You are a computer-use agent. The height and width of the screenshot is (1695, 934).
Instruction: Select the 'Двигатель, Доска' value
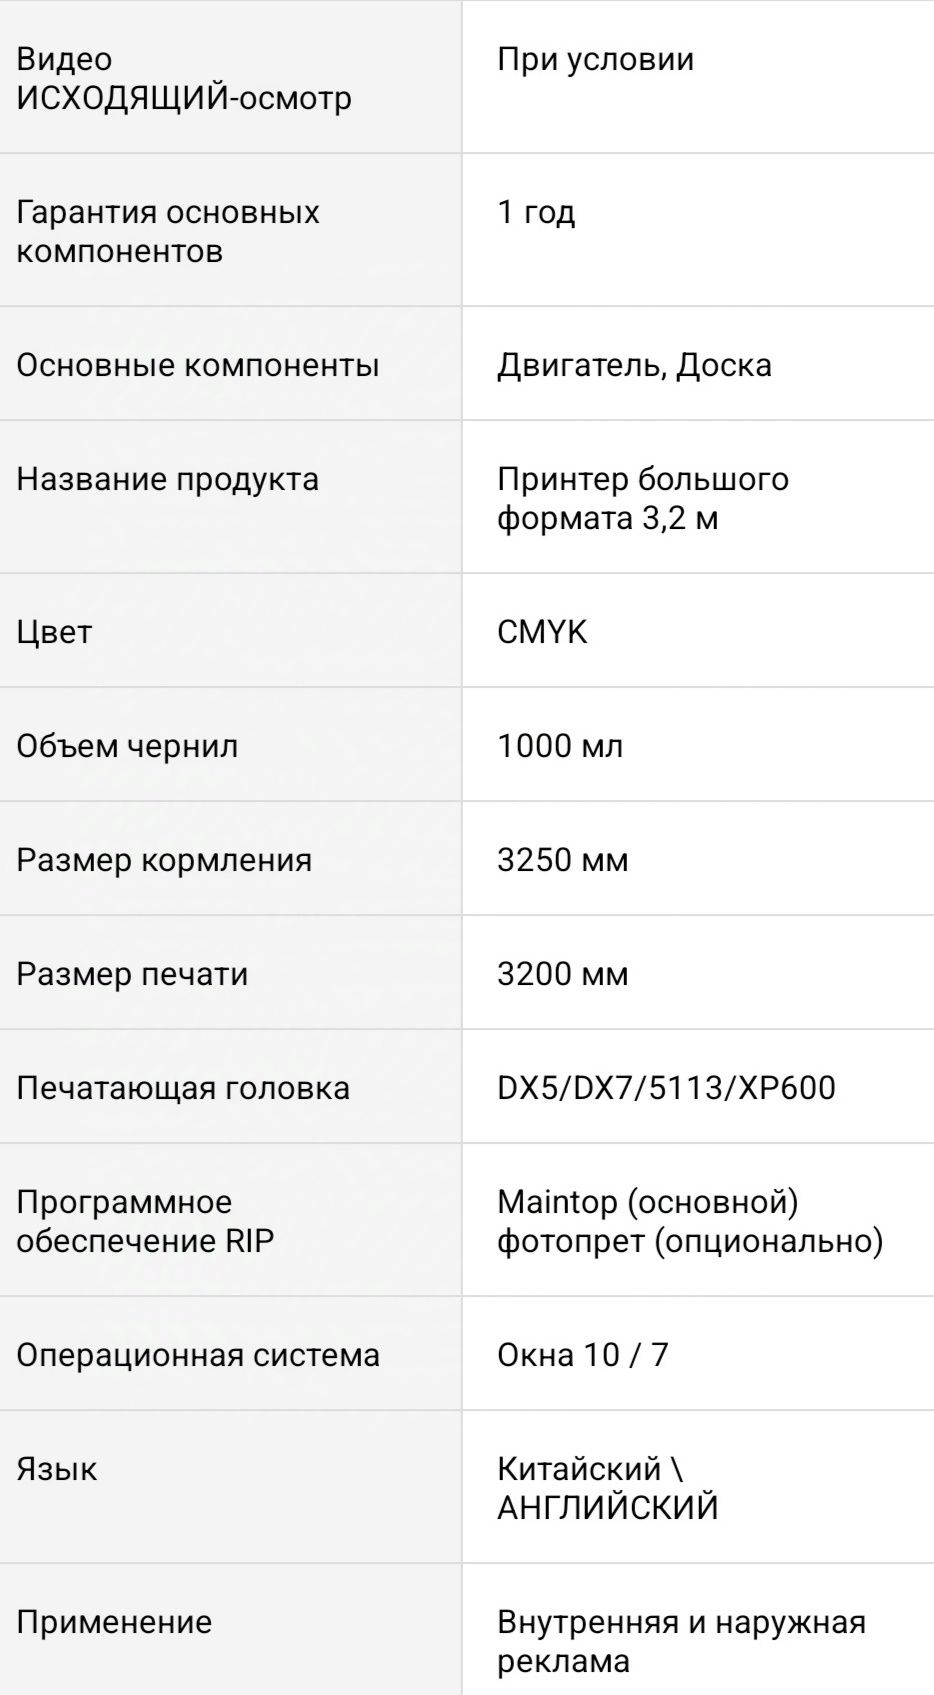[x=634, y=365]
